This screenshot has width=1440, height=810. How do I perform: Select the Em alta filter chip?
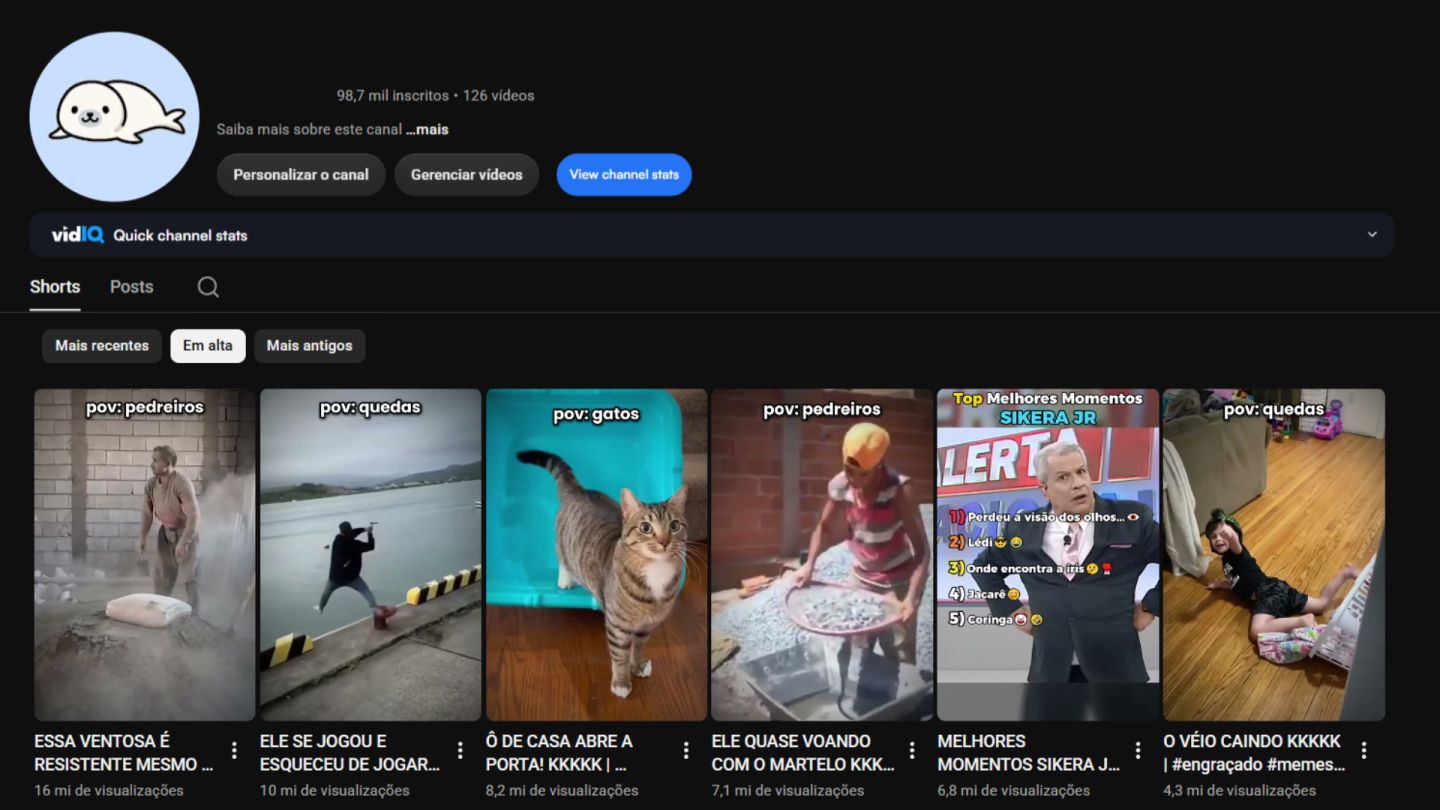tap(208, 346)
